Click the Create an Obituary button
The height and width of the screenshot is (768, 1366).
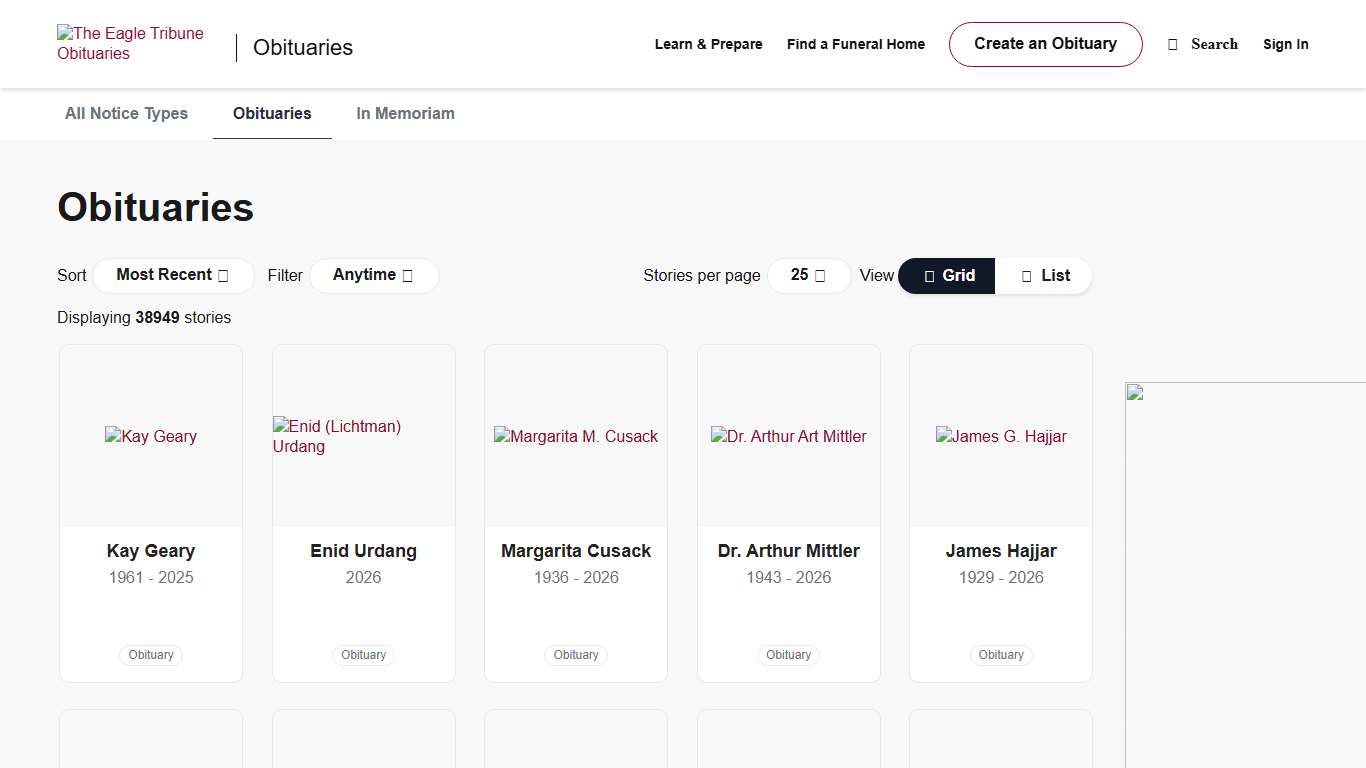(x=1045, y=44)
